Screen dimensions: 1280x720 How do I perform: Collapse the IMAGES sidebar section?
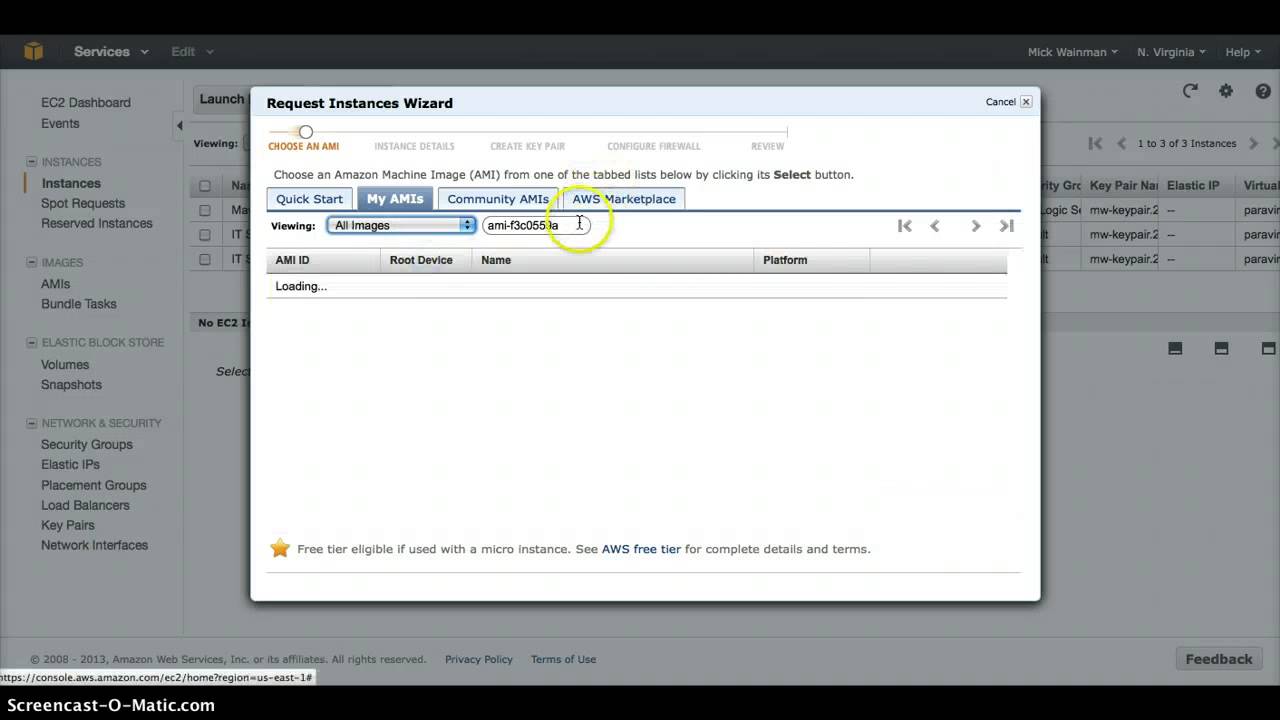click(x=31, y=263)
